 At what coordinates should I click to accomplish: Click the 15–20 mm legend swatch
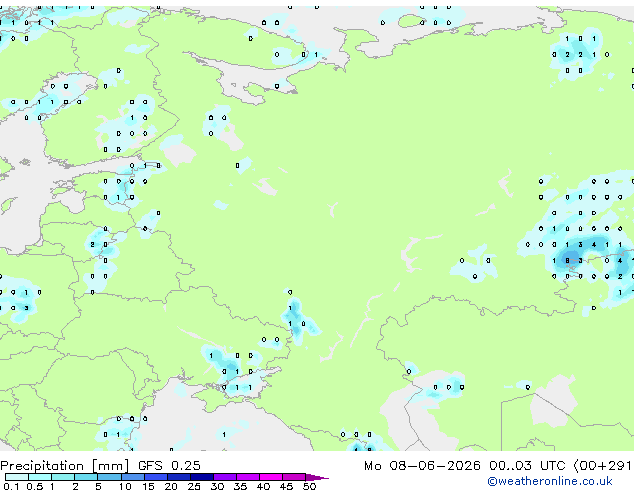(x=156, y=477)
